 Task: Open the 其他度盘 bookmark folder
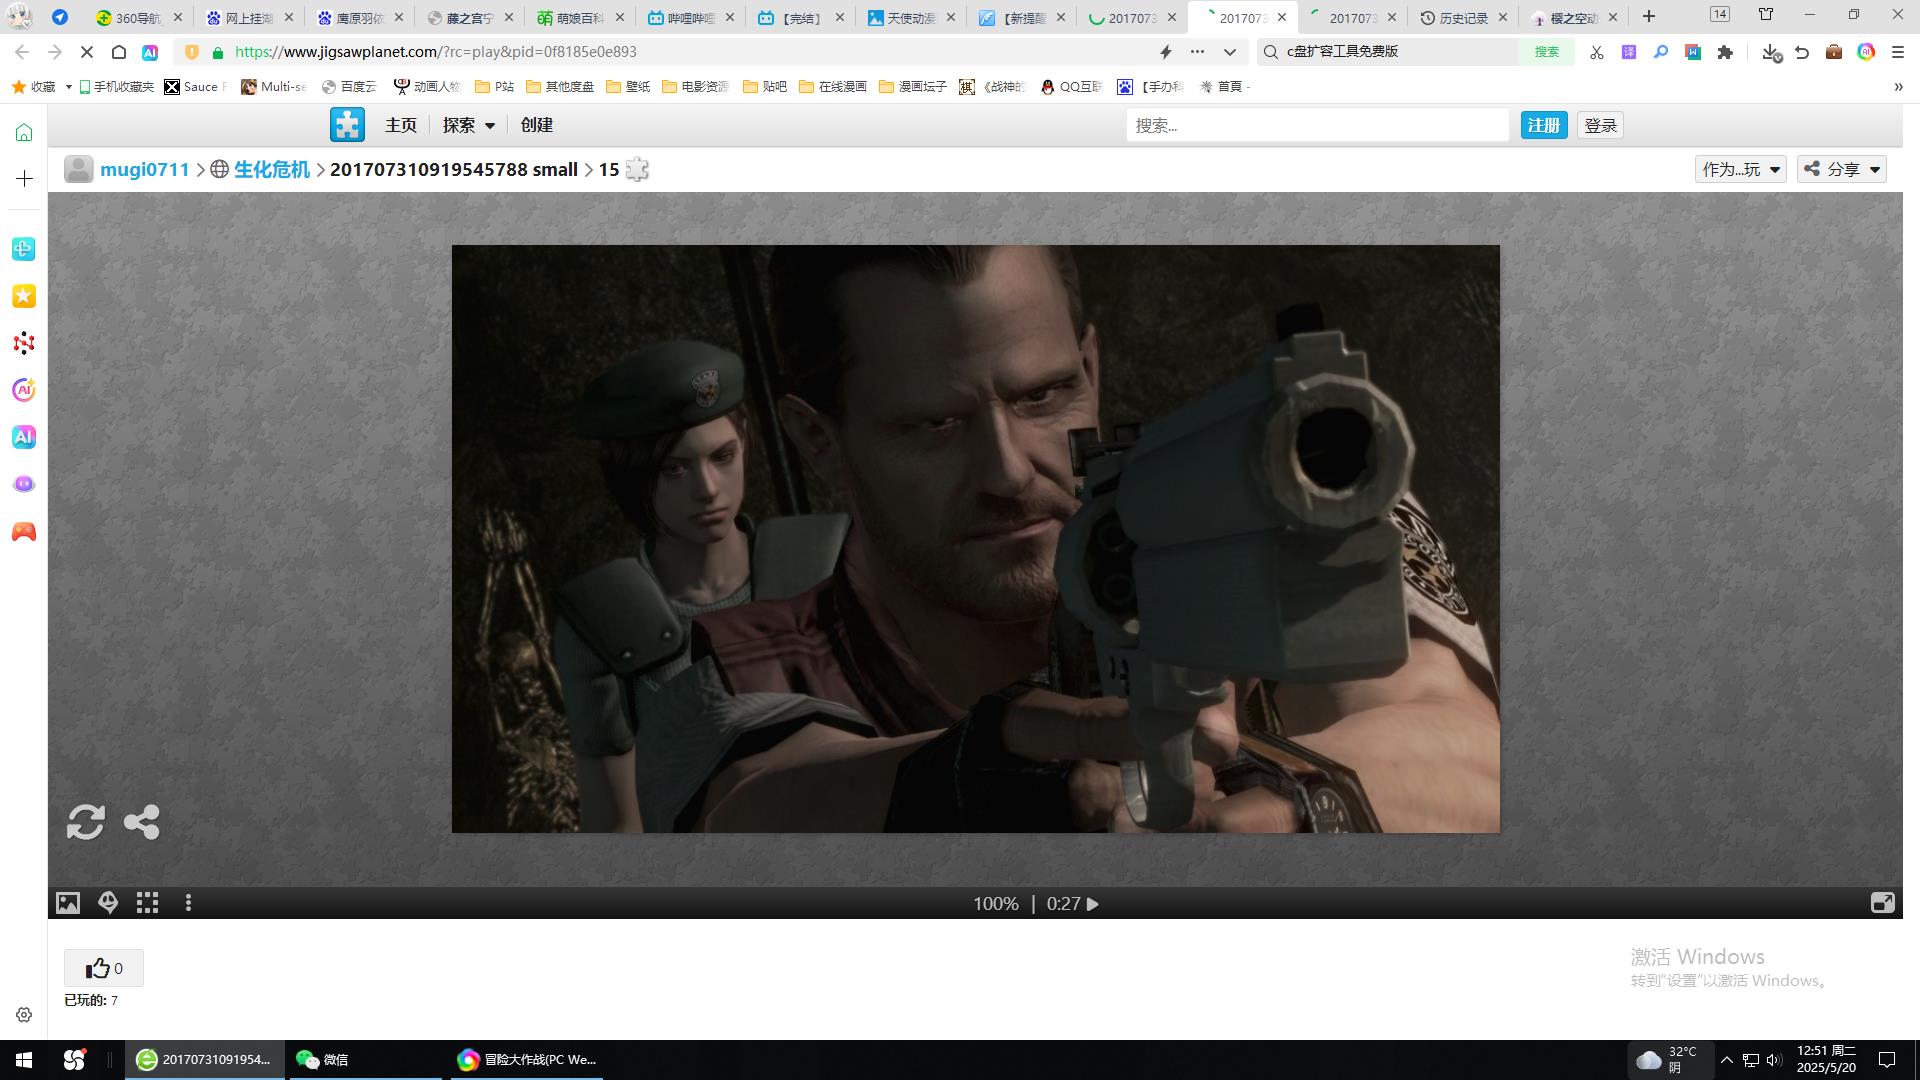(x=560, y=87)
